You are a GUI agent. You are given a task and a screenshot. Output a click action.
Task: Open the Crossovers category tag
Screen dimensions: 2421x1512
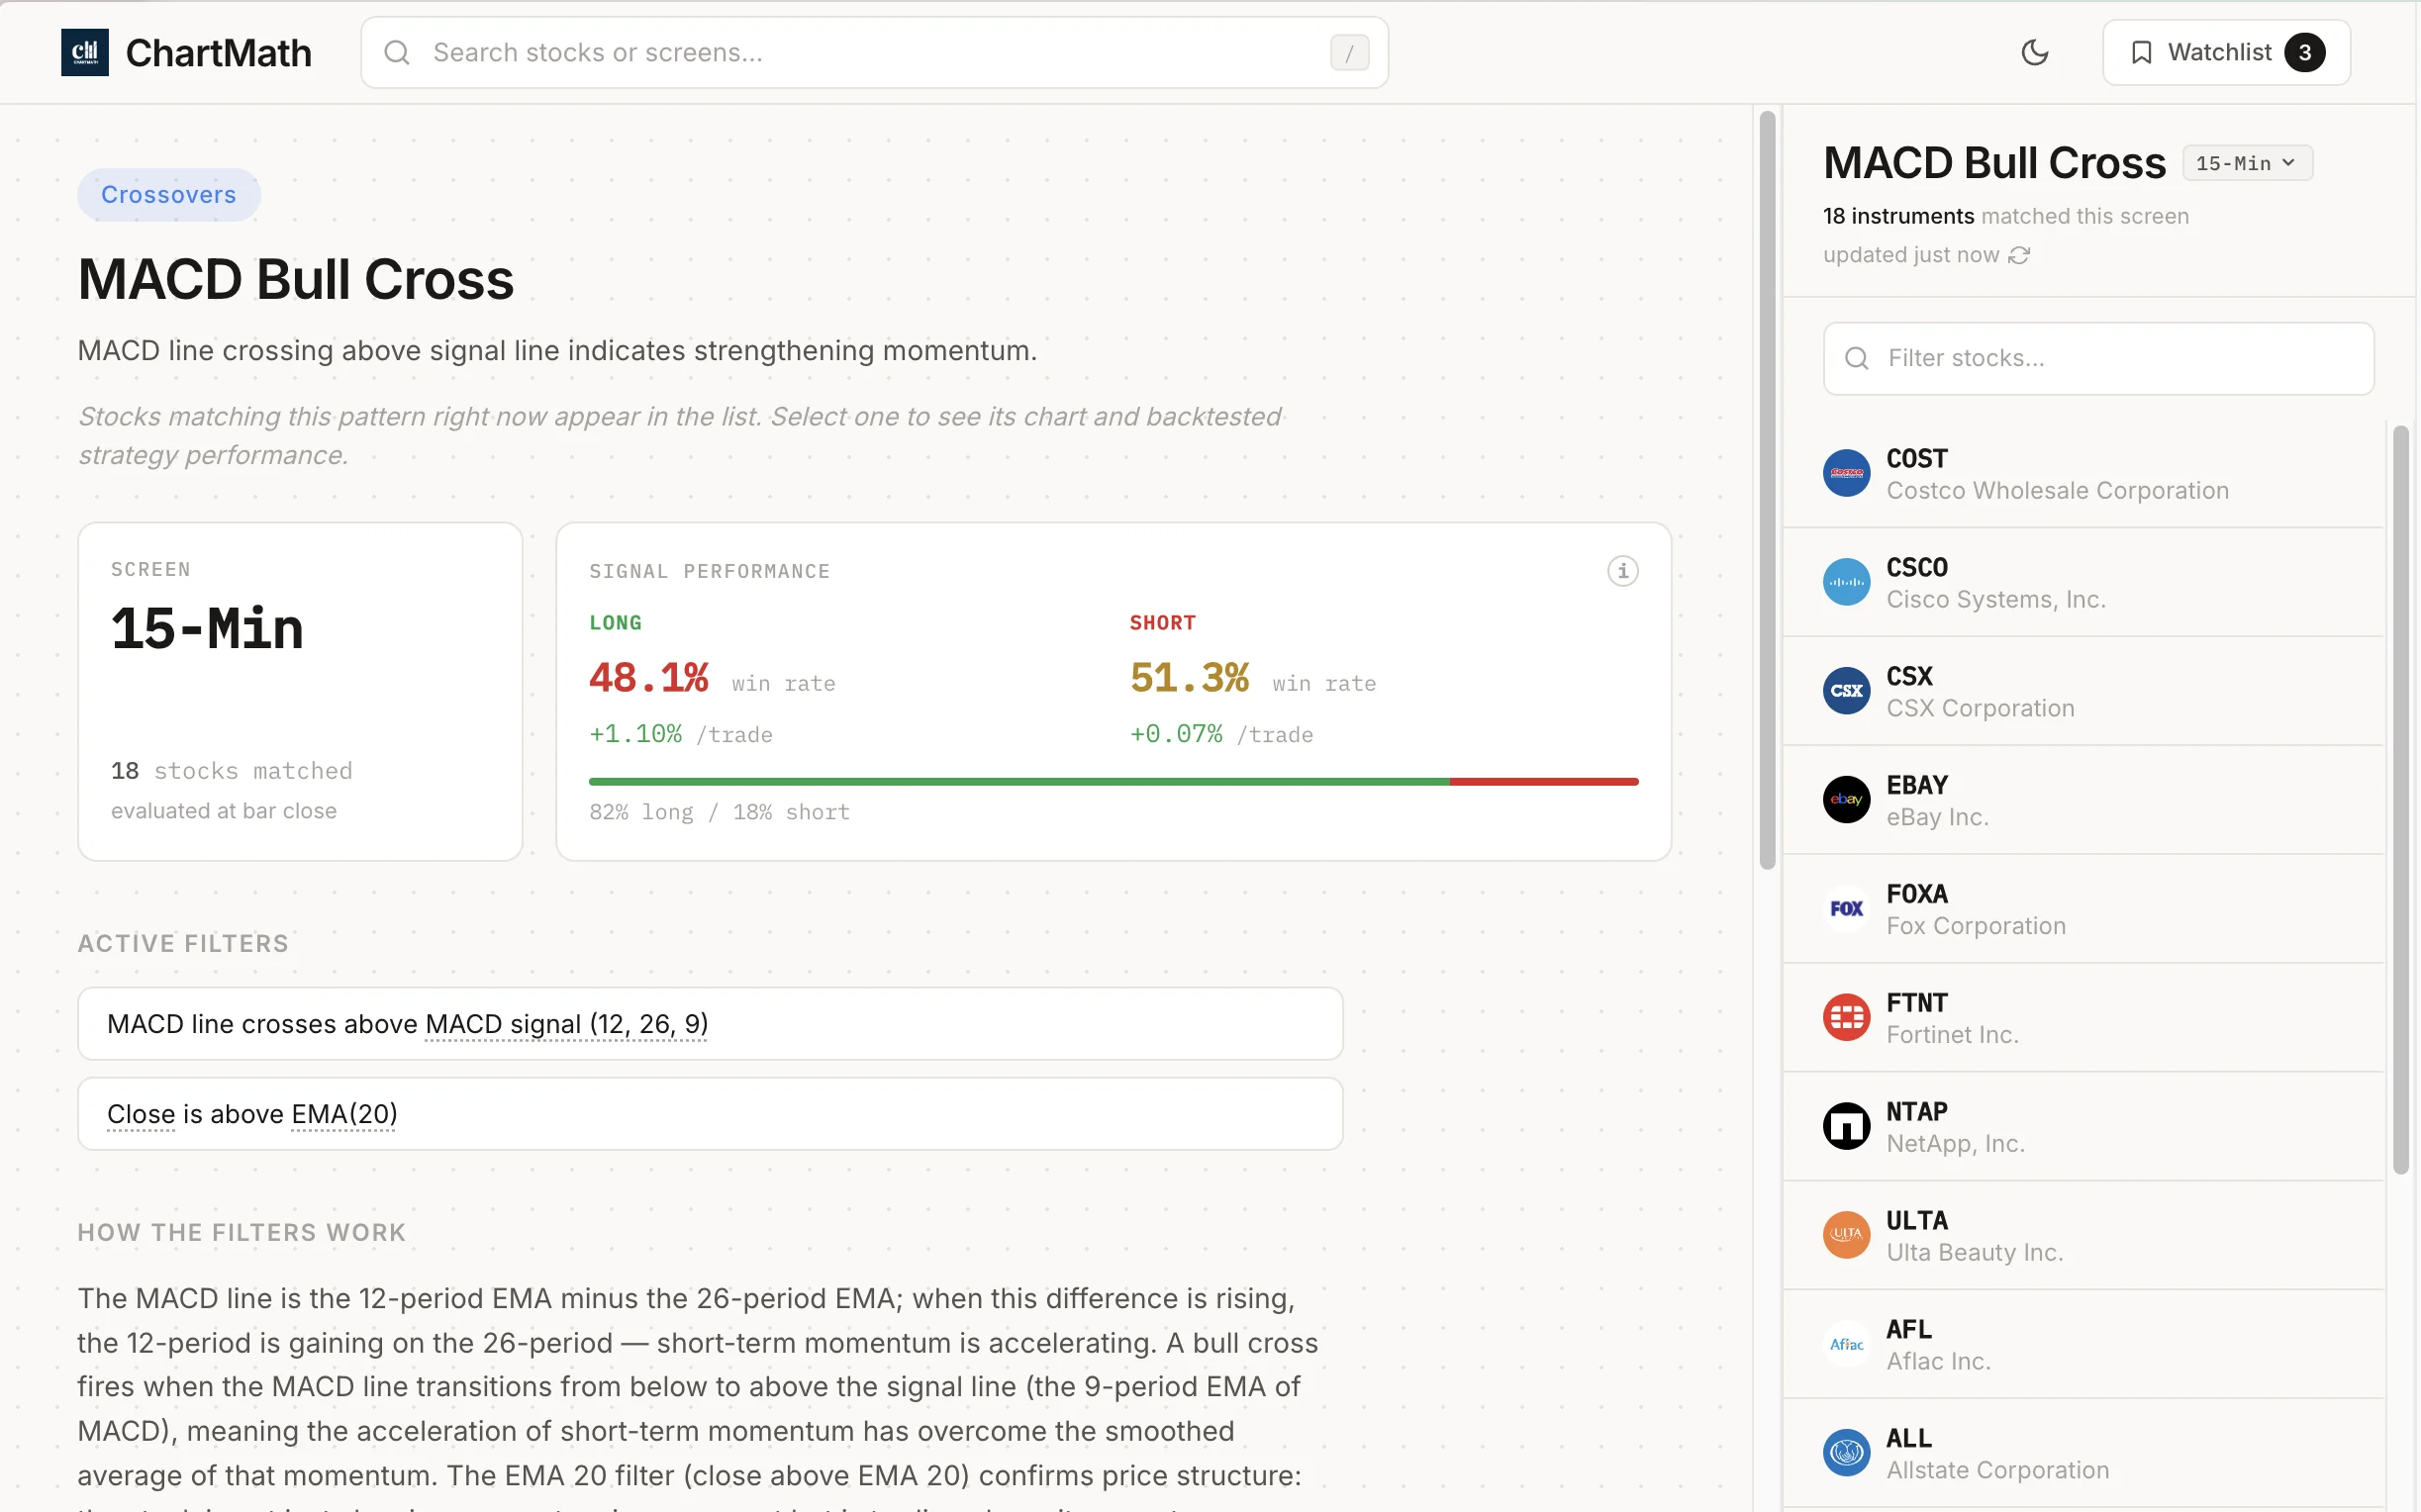[x=169, y=194]
